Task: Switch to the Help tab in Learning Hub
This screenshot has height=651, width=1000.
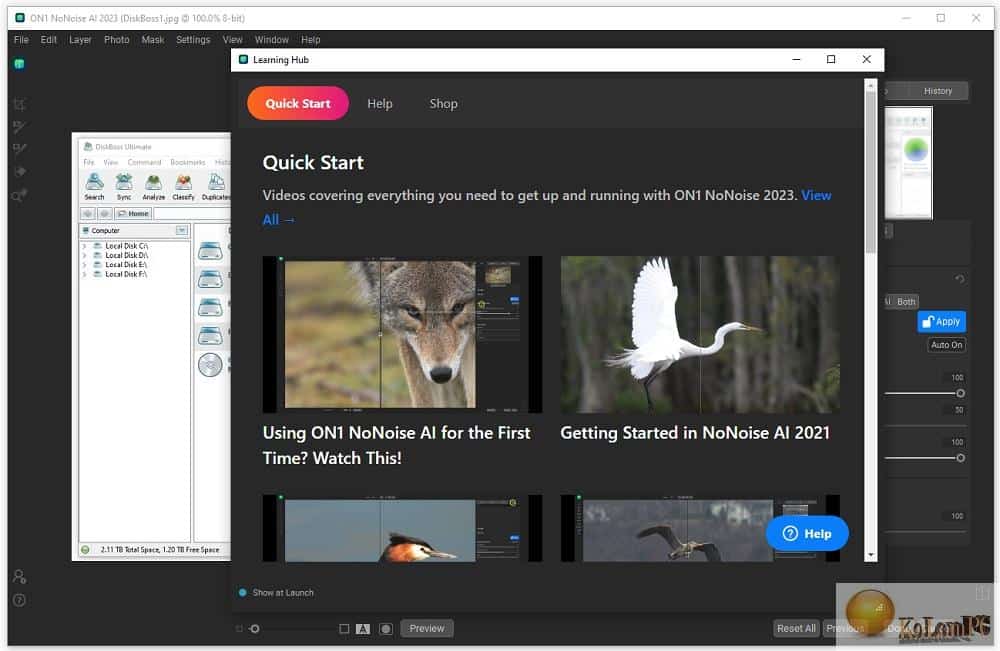Action: (x=379, y=103)
